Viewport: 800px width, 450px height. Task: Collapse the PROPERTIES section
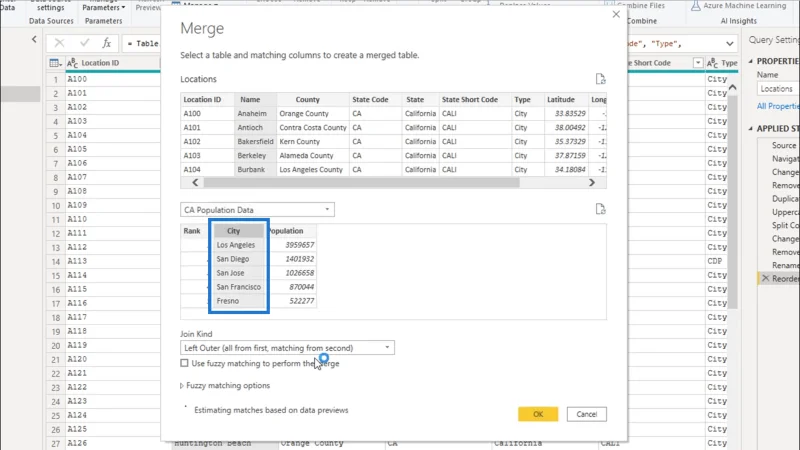(751, 61)
